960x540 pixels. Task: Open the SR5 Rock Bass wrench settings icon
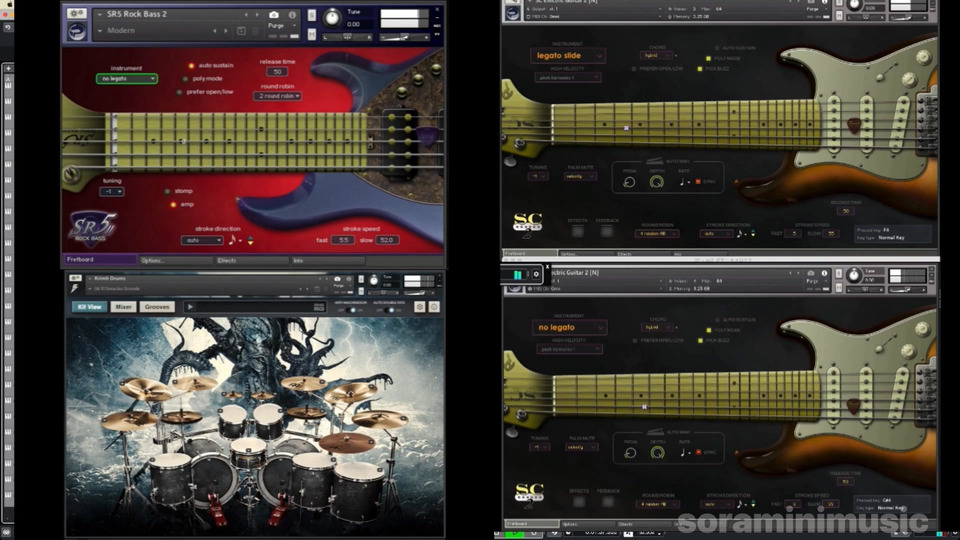tap(77, 13)
